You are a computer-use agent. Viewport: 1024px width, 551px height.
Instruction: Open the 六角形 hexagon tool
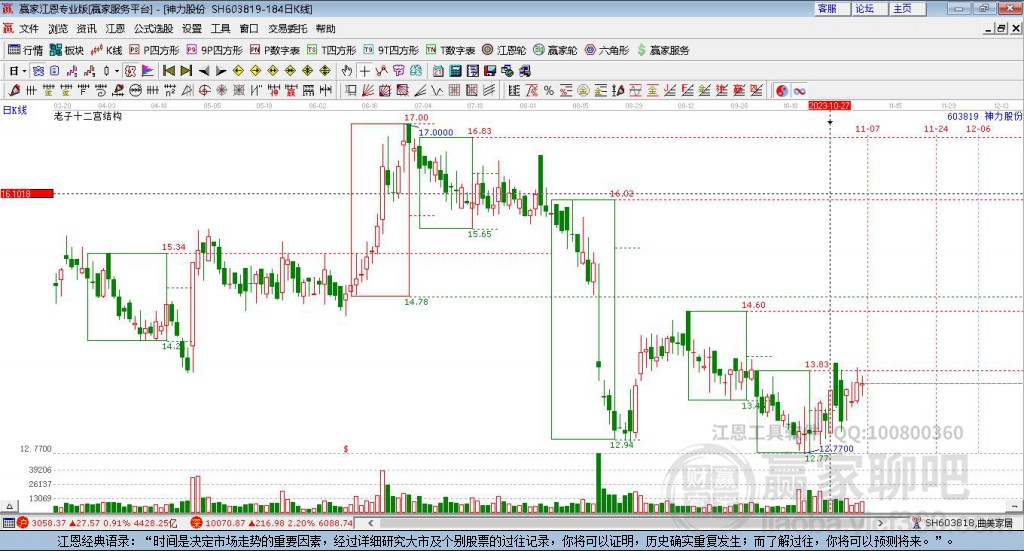(x=607, y=50)
